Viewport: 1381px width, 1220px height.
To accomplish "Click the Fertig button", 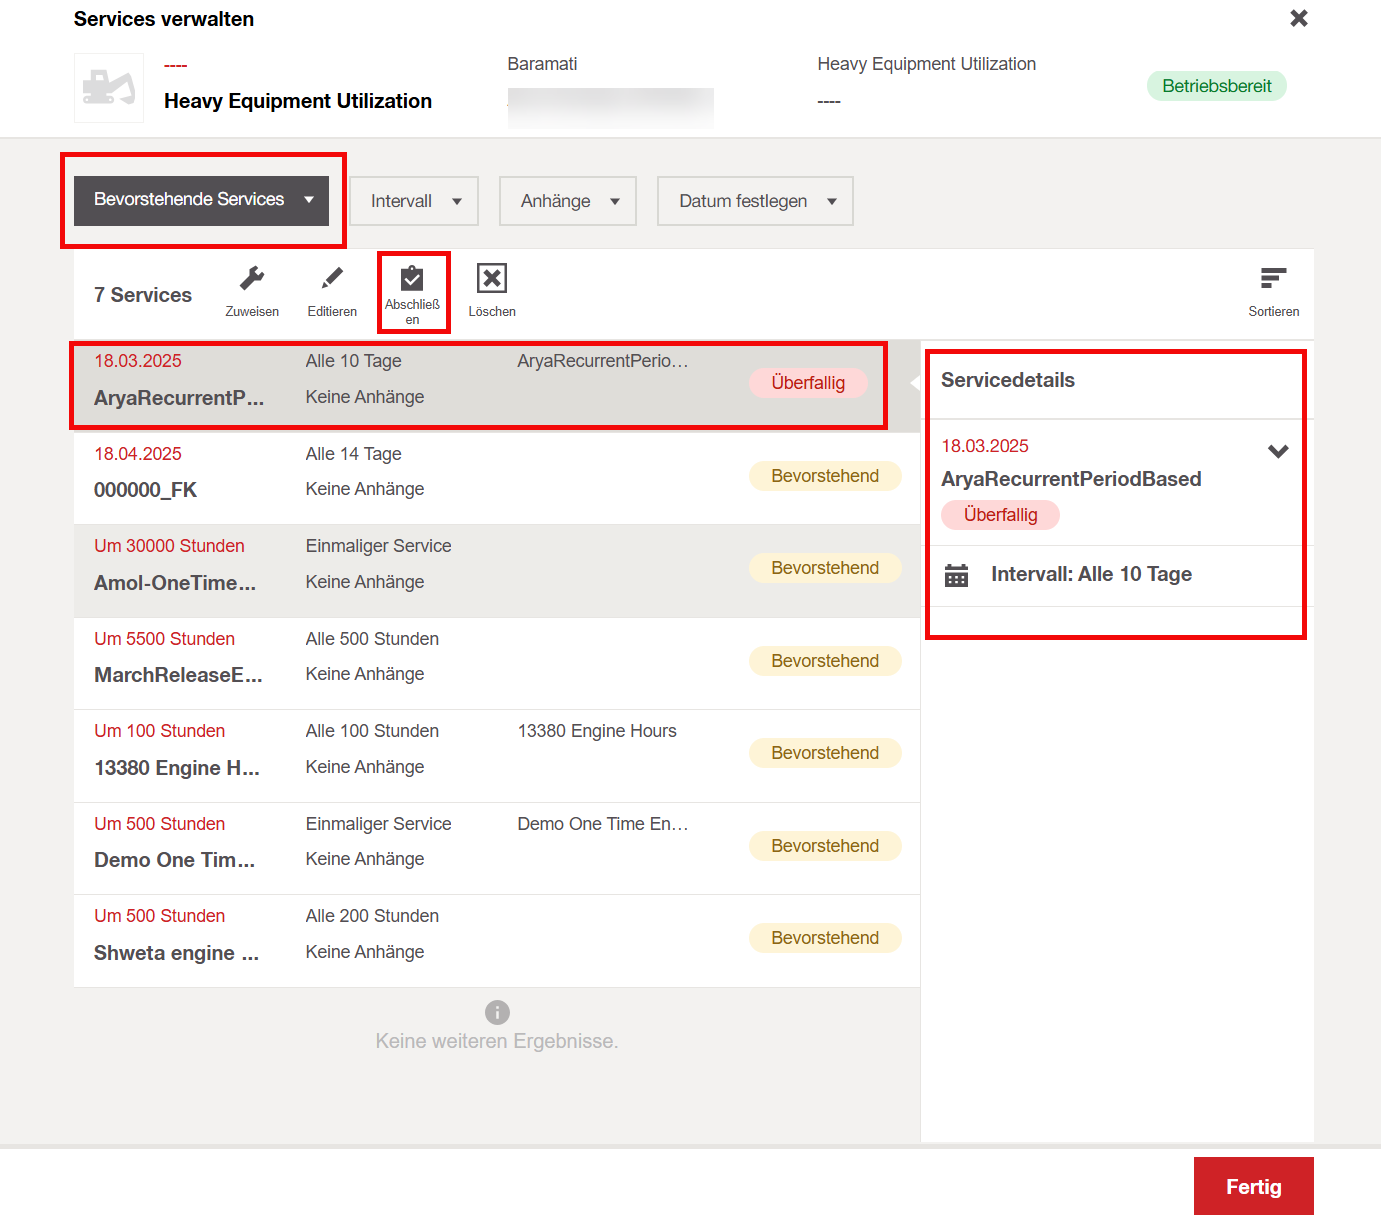I will click(1254, 1186).
